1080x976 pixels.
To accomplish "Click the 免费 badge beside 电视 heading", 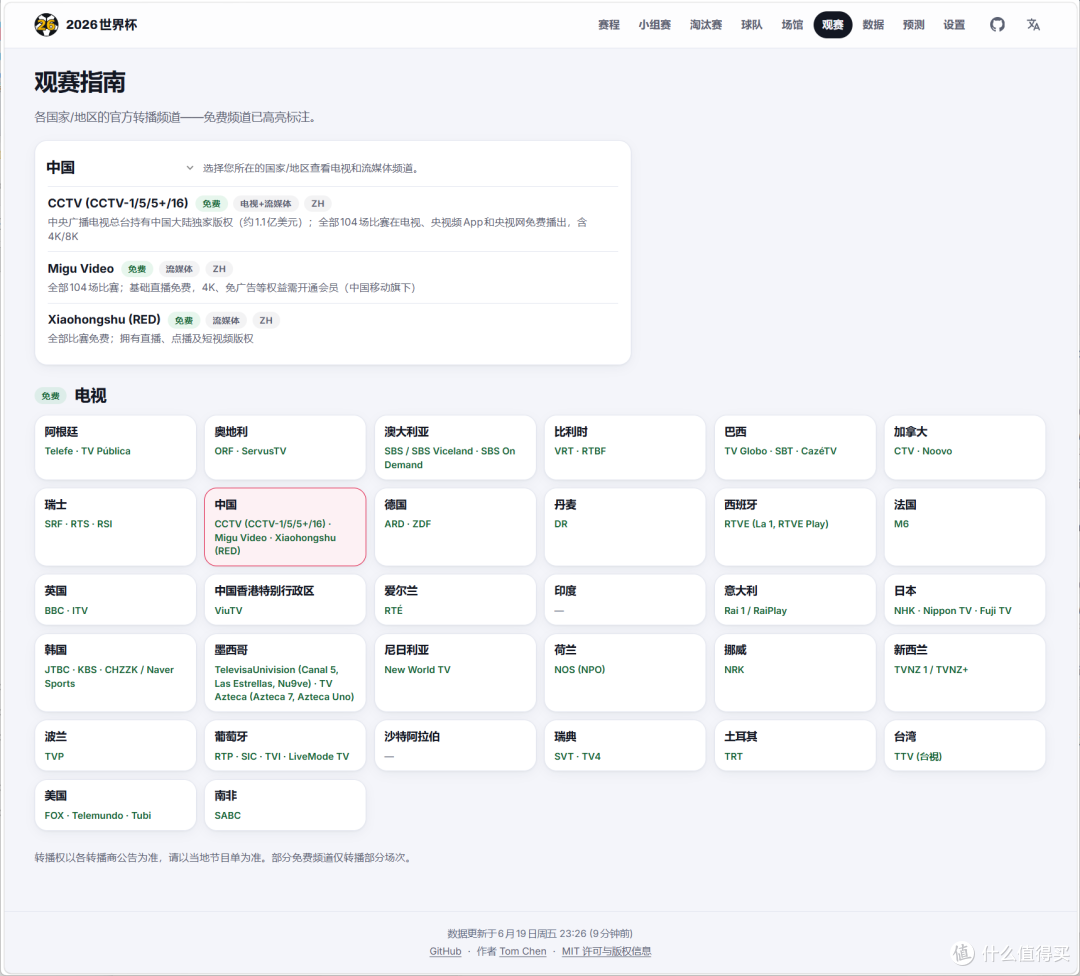I will [x=50, y=396].
